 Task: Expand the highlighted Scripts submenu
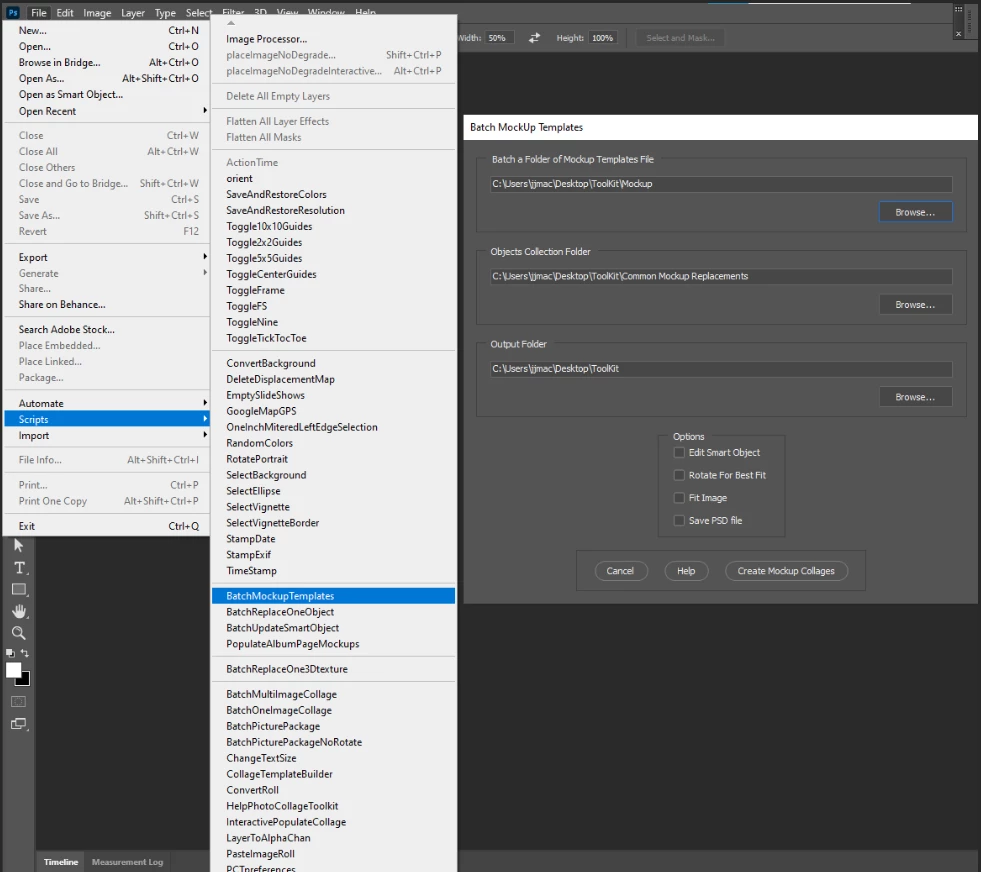[x=106, y=419]
